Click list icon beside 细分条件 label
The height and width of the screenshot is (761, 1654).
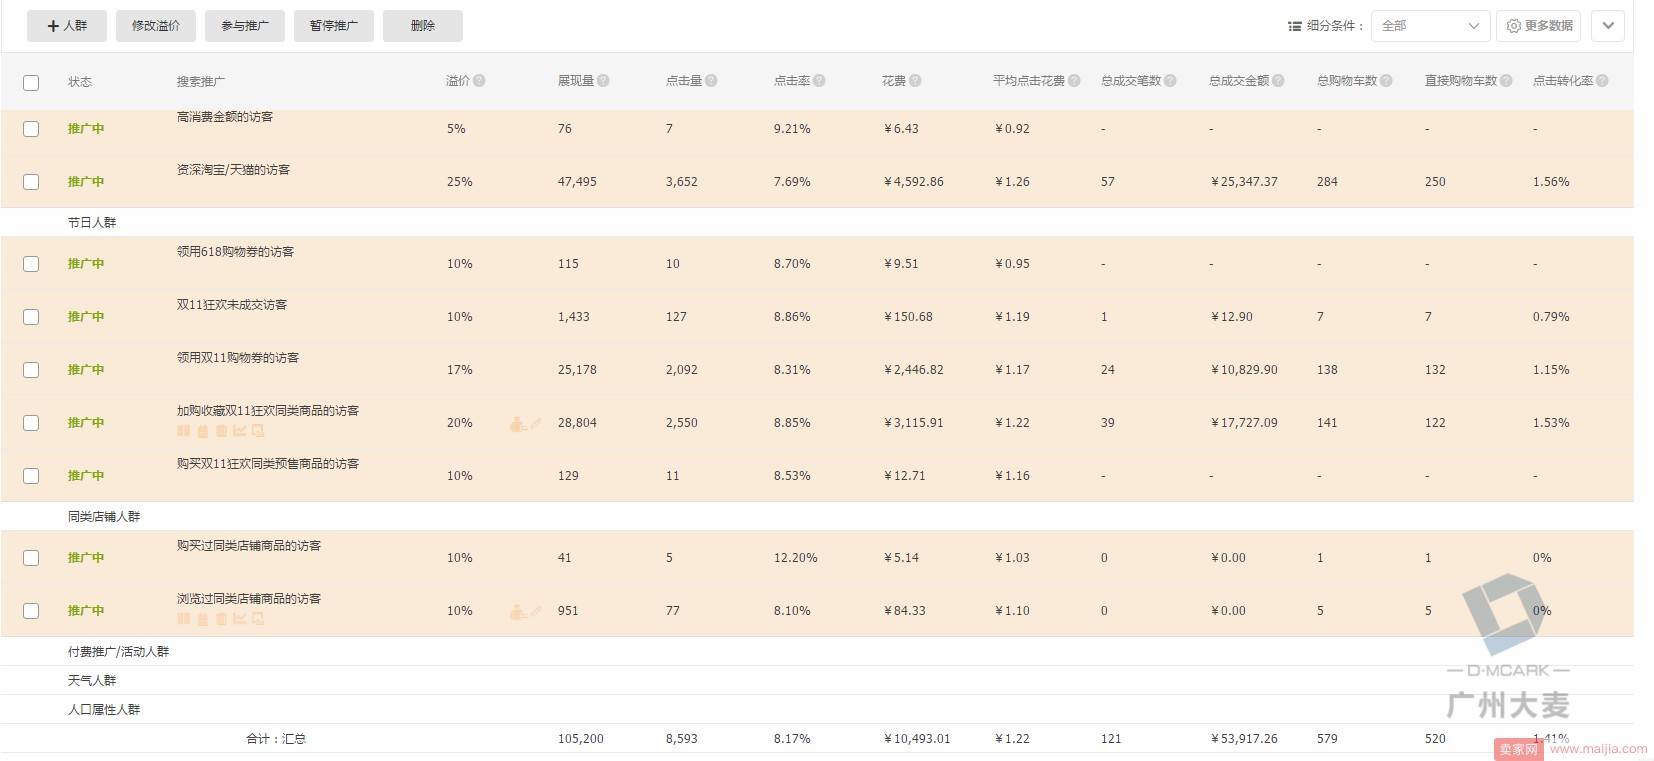(x=1295, y=26)
